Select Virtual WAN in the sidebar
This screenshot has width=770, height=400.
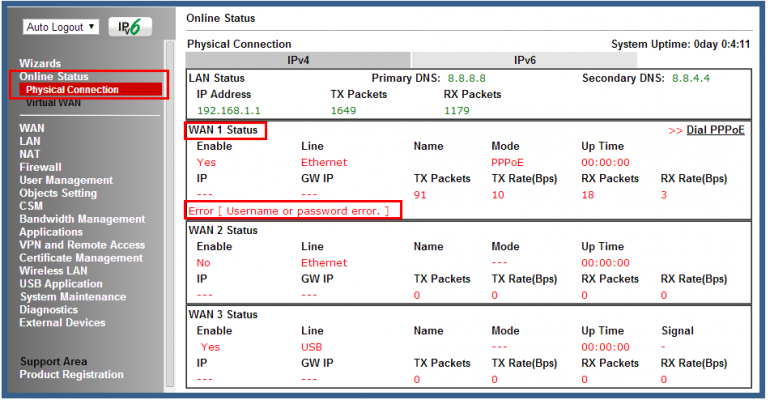55,103
